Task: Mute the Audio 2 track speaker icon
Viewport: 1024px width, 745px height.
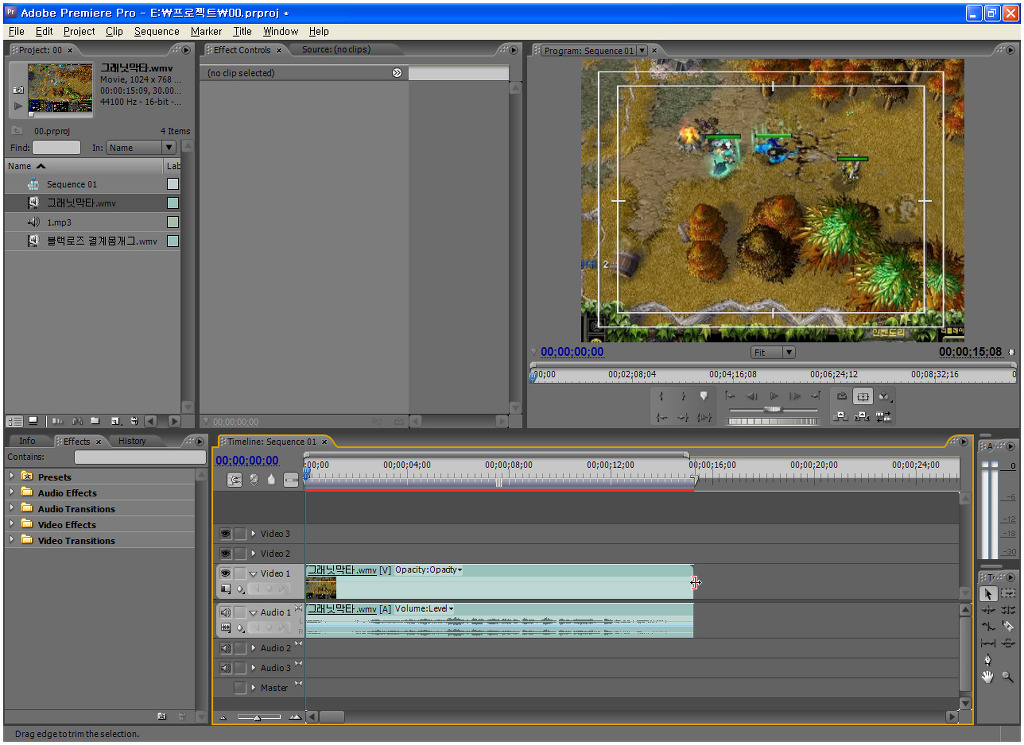Action: pos(225,648)
